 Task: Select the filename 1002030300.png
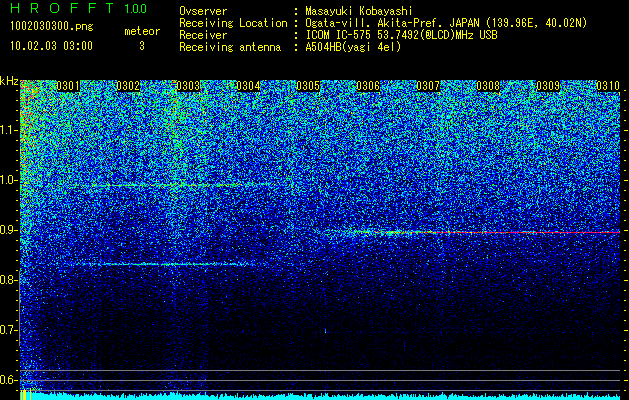52,27
